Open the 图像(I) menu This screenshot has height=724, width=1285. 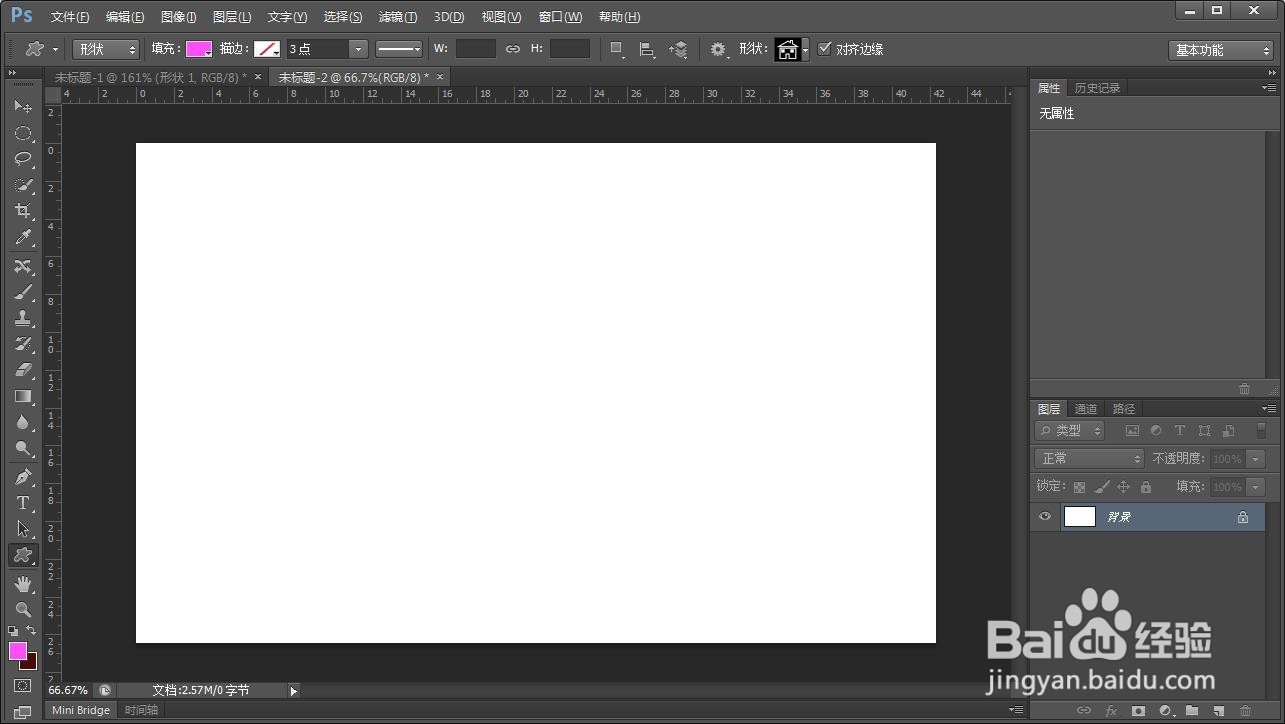point(179,17)
